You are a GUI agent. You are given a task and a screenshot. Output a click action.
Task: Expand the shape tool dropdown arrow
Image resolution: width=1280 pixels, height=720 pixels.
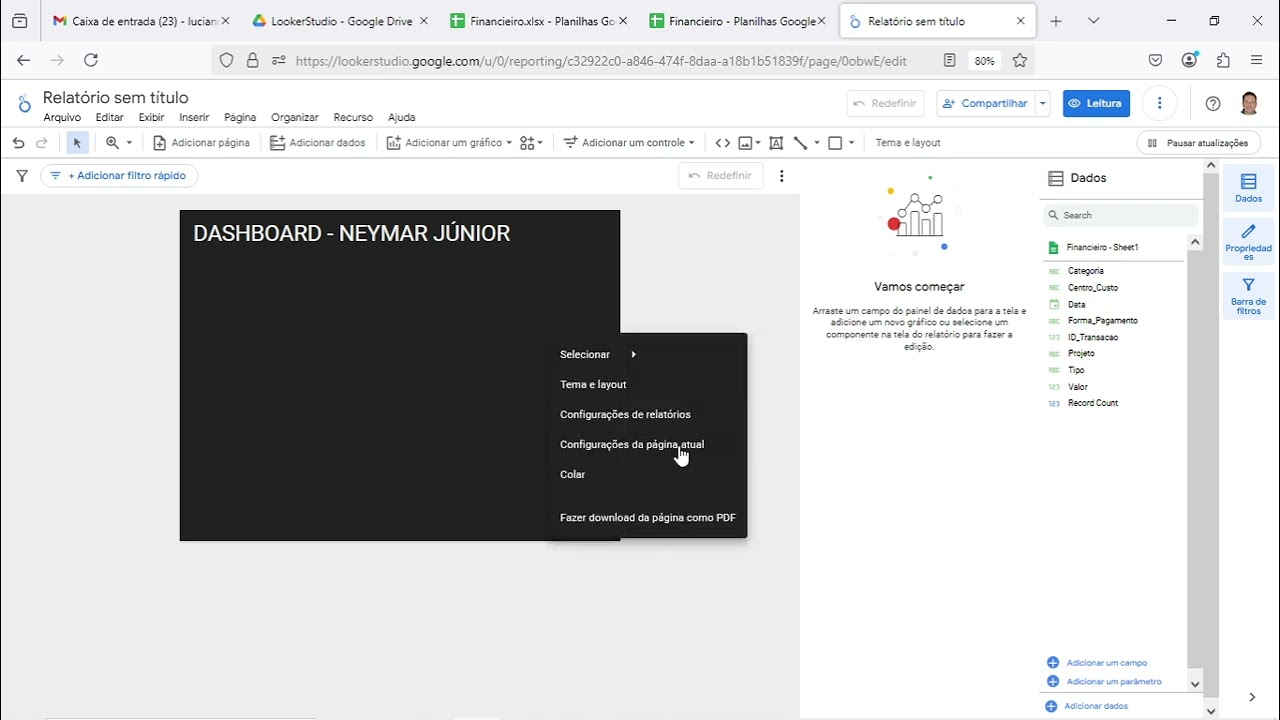pos(852,143)
